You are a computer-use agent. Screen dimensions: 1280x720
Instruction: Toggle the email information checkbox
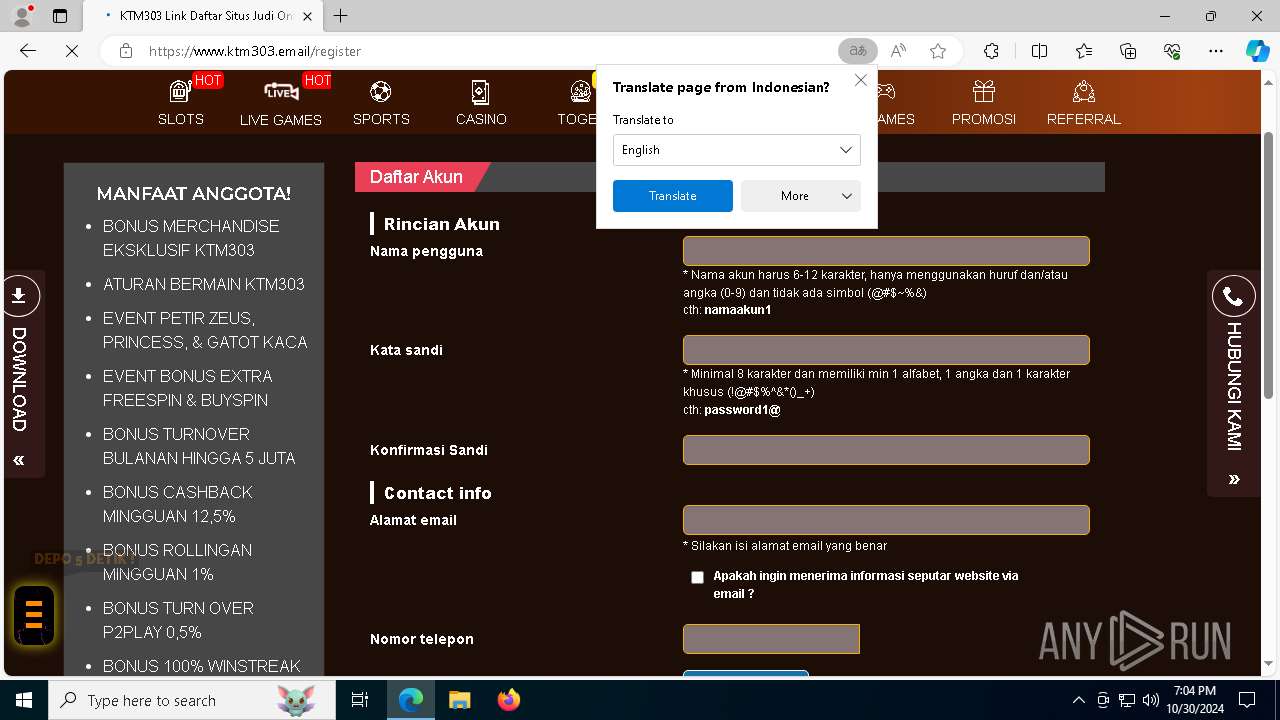(698, 577)
